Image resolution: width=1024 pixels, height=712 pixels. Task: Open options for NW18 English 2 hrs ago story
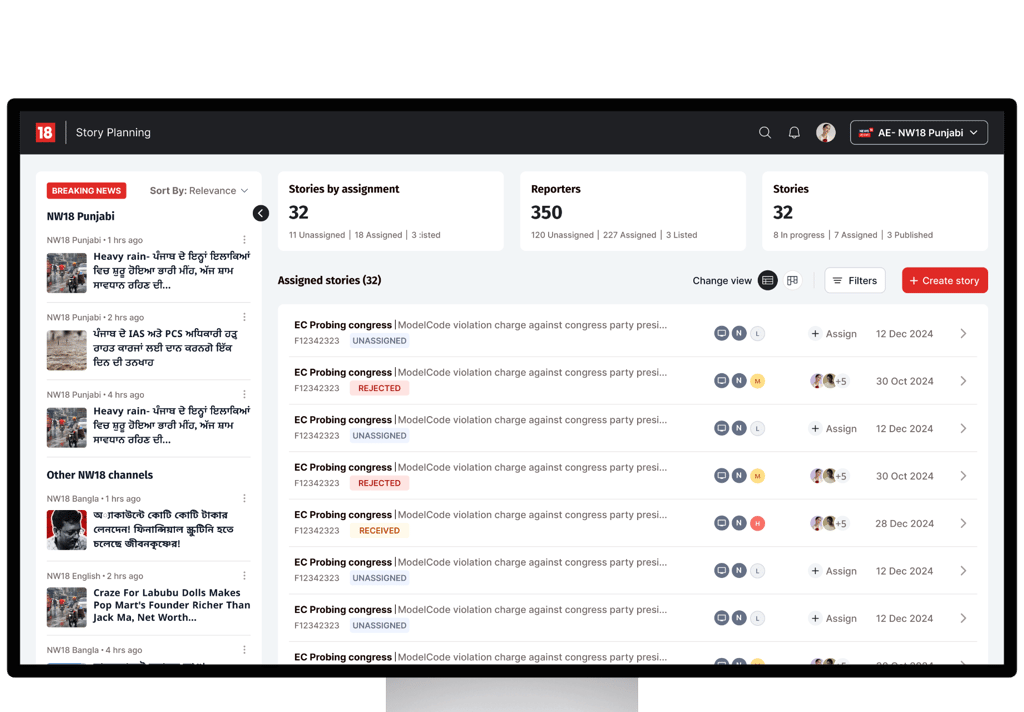[x=244, y=575]
